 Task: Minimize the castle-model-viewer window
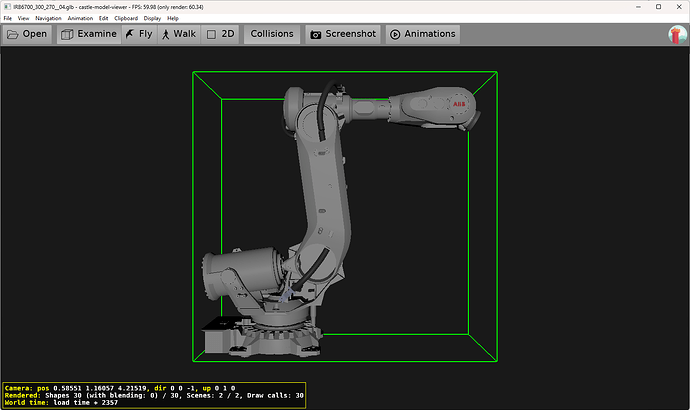(639, 7)
